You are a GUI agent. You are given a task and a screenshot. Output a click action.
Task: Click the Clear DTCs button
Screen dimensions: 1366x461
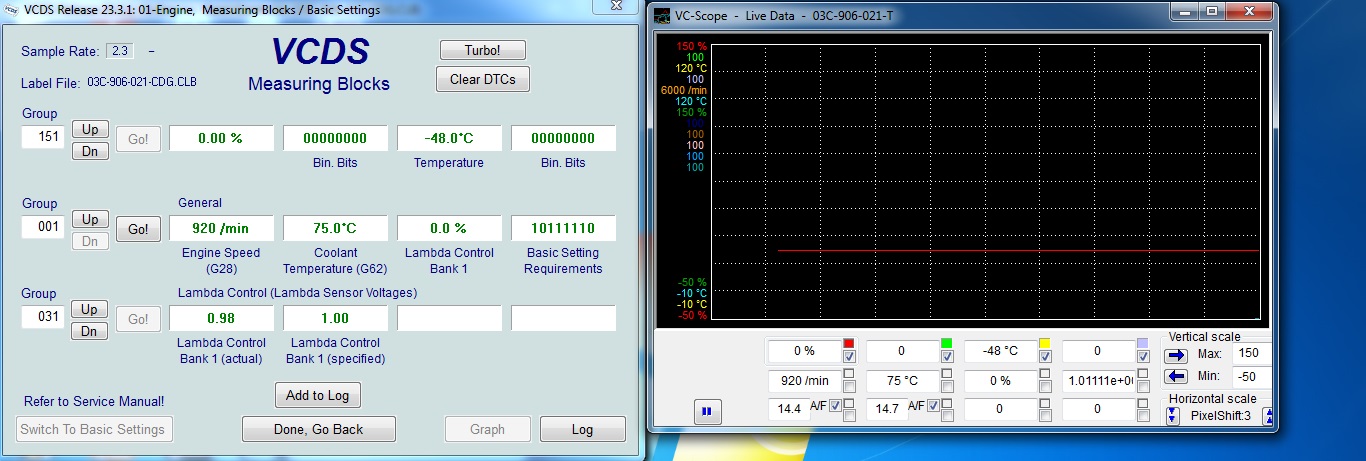click(482, 79)
